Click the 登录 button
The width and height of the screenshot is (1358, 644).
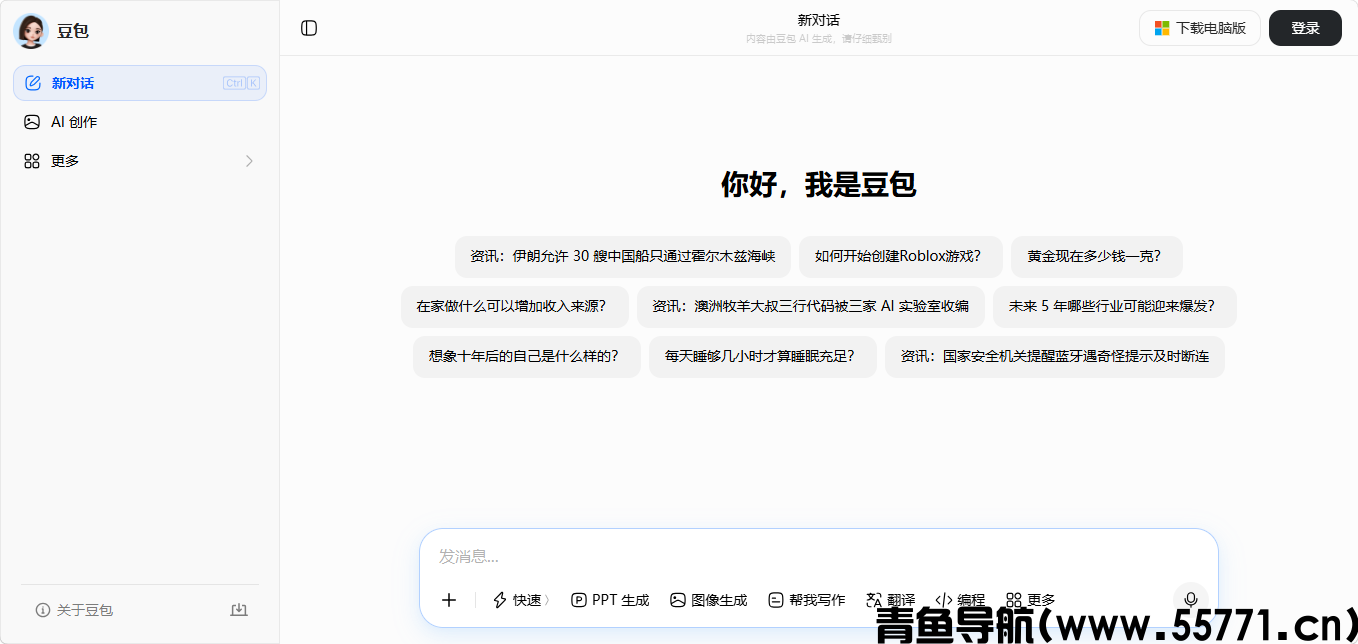(x=1305, y=28)
